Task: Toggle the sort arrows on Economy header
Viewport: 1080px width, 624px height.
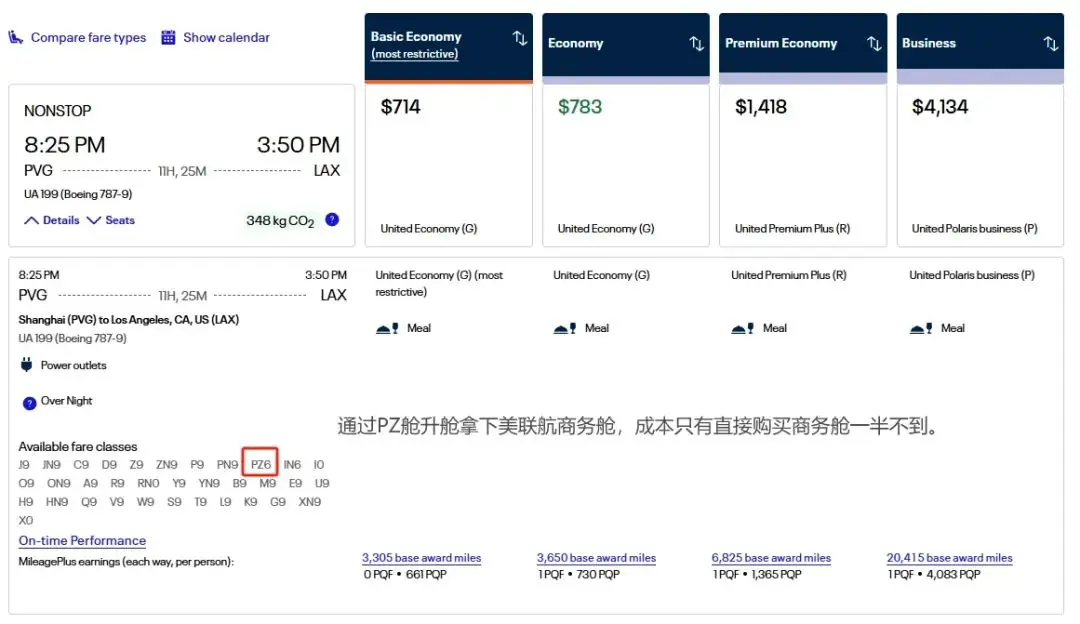Action: click(697, 44)
